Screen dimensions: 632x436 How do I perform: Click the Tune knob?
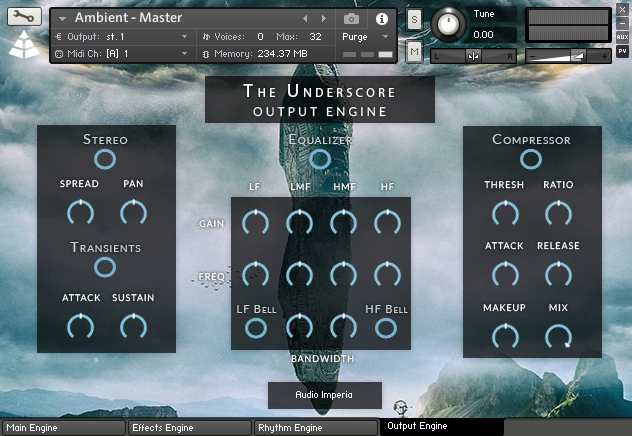click(x=448, y=25)
